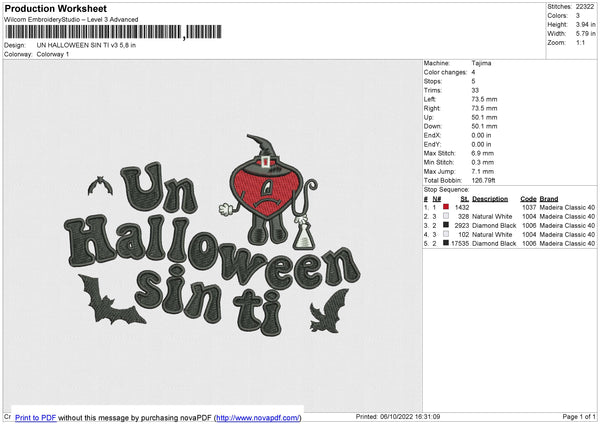Screen dimensions: 600x424
Task: Click the large bat at the design's lower left
Action: click(111, 300)
